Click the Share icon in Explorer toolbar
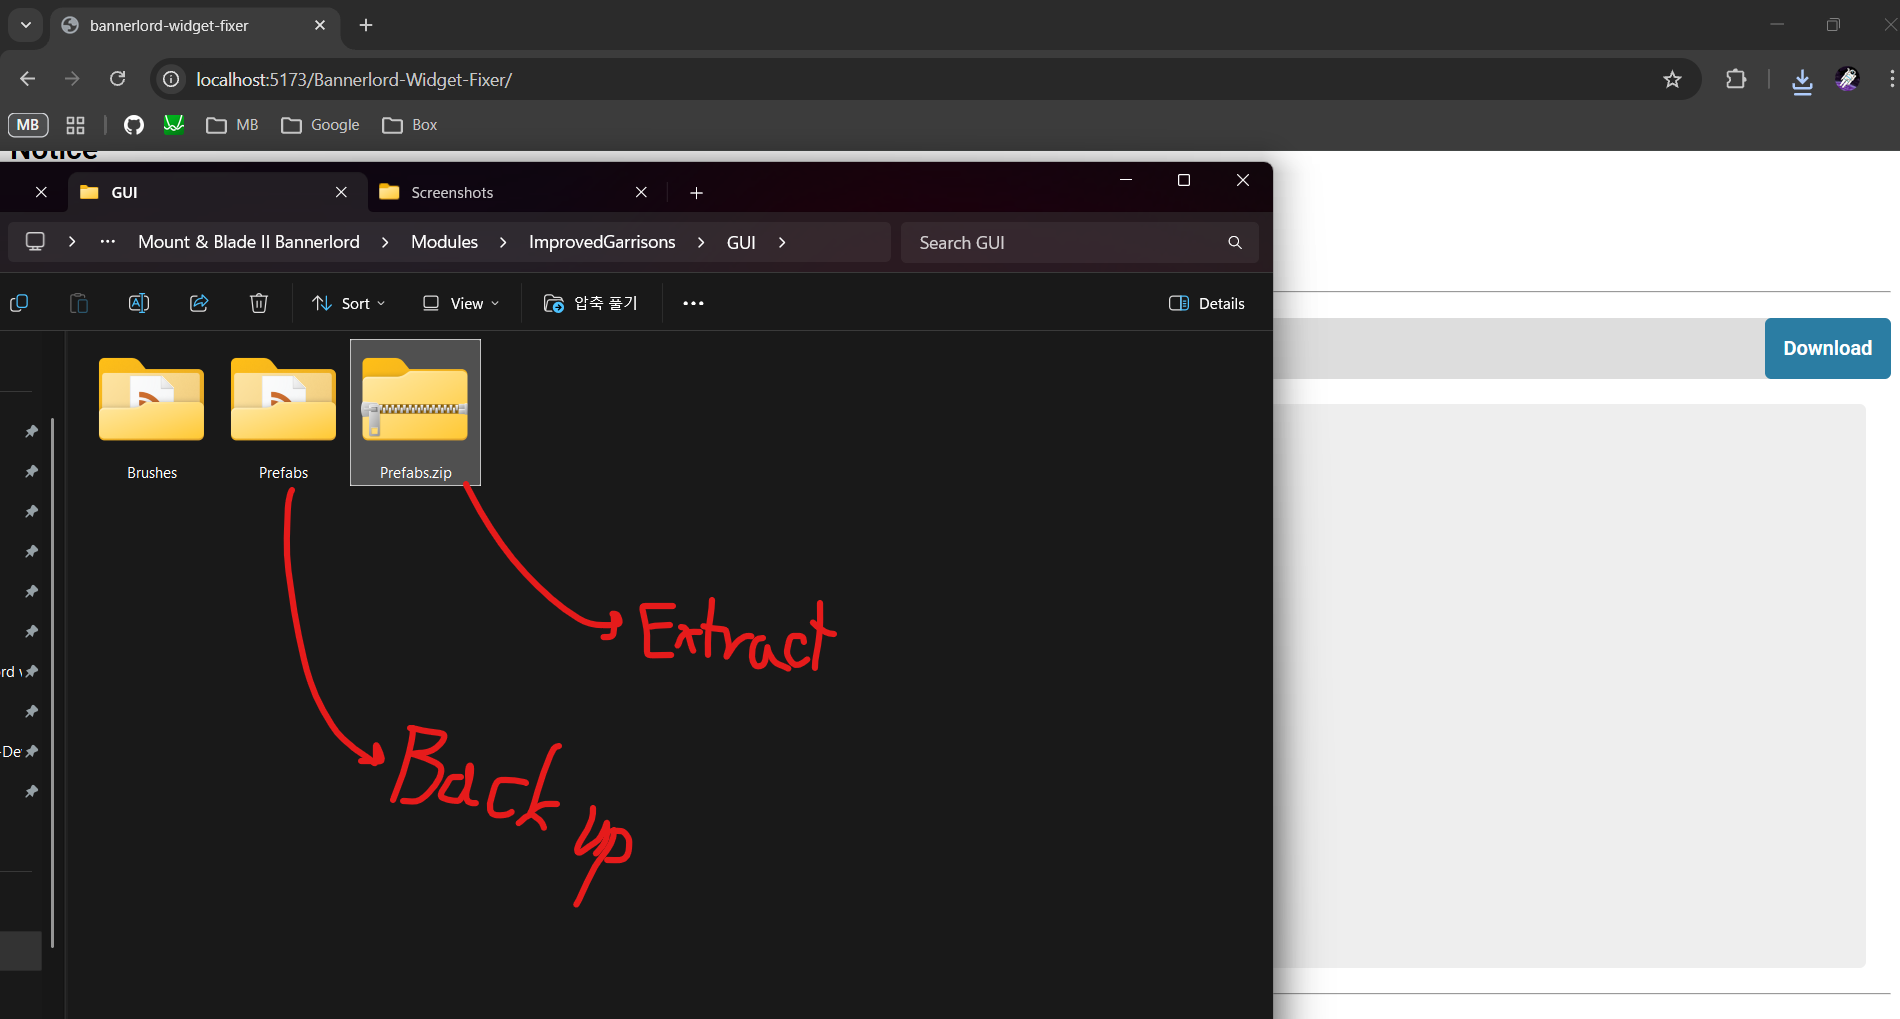The image size is (1900, 1019). (x=199, y=303)
